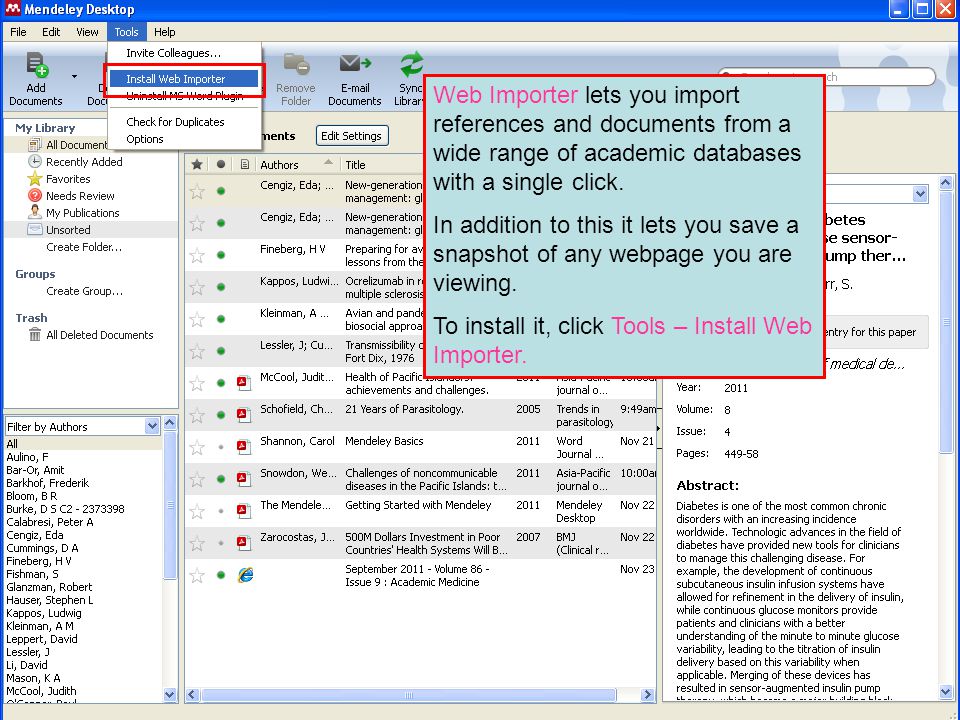960x720 pixels.
Task: Click the search input field
Action: click(x=827, y=77)
